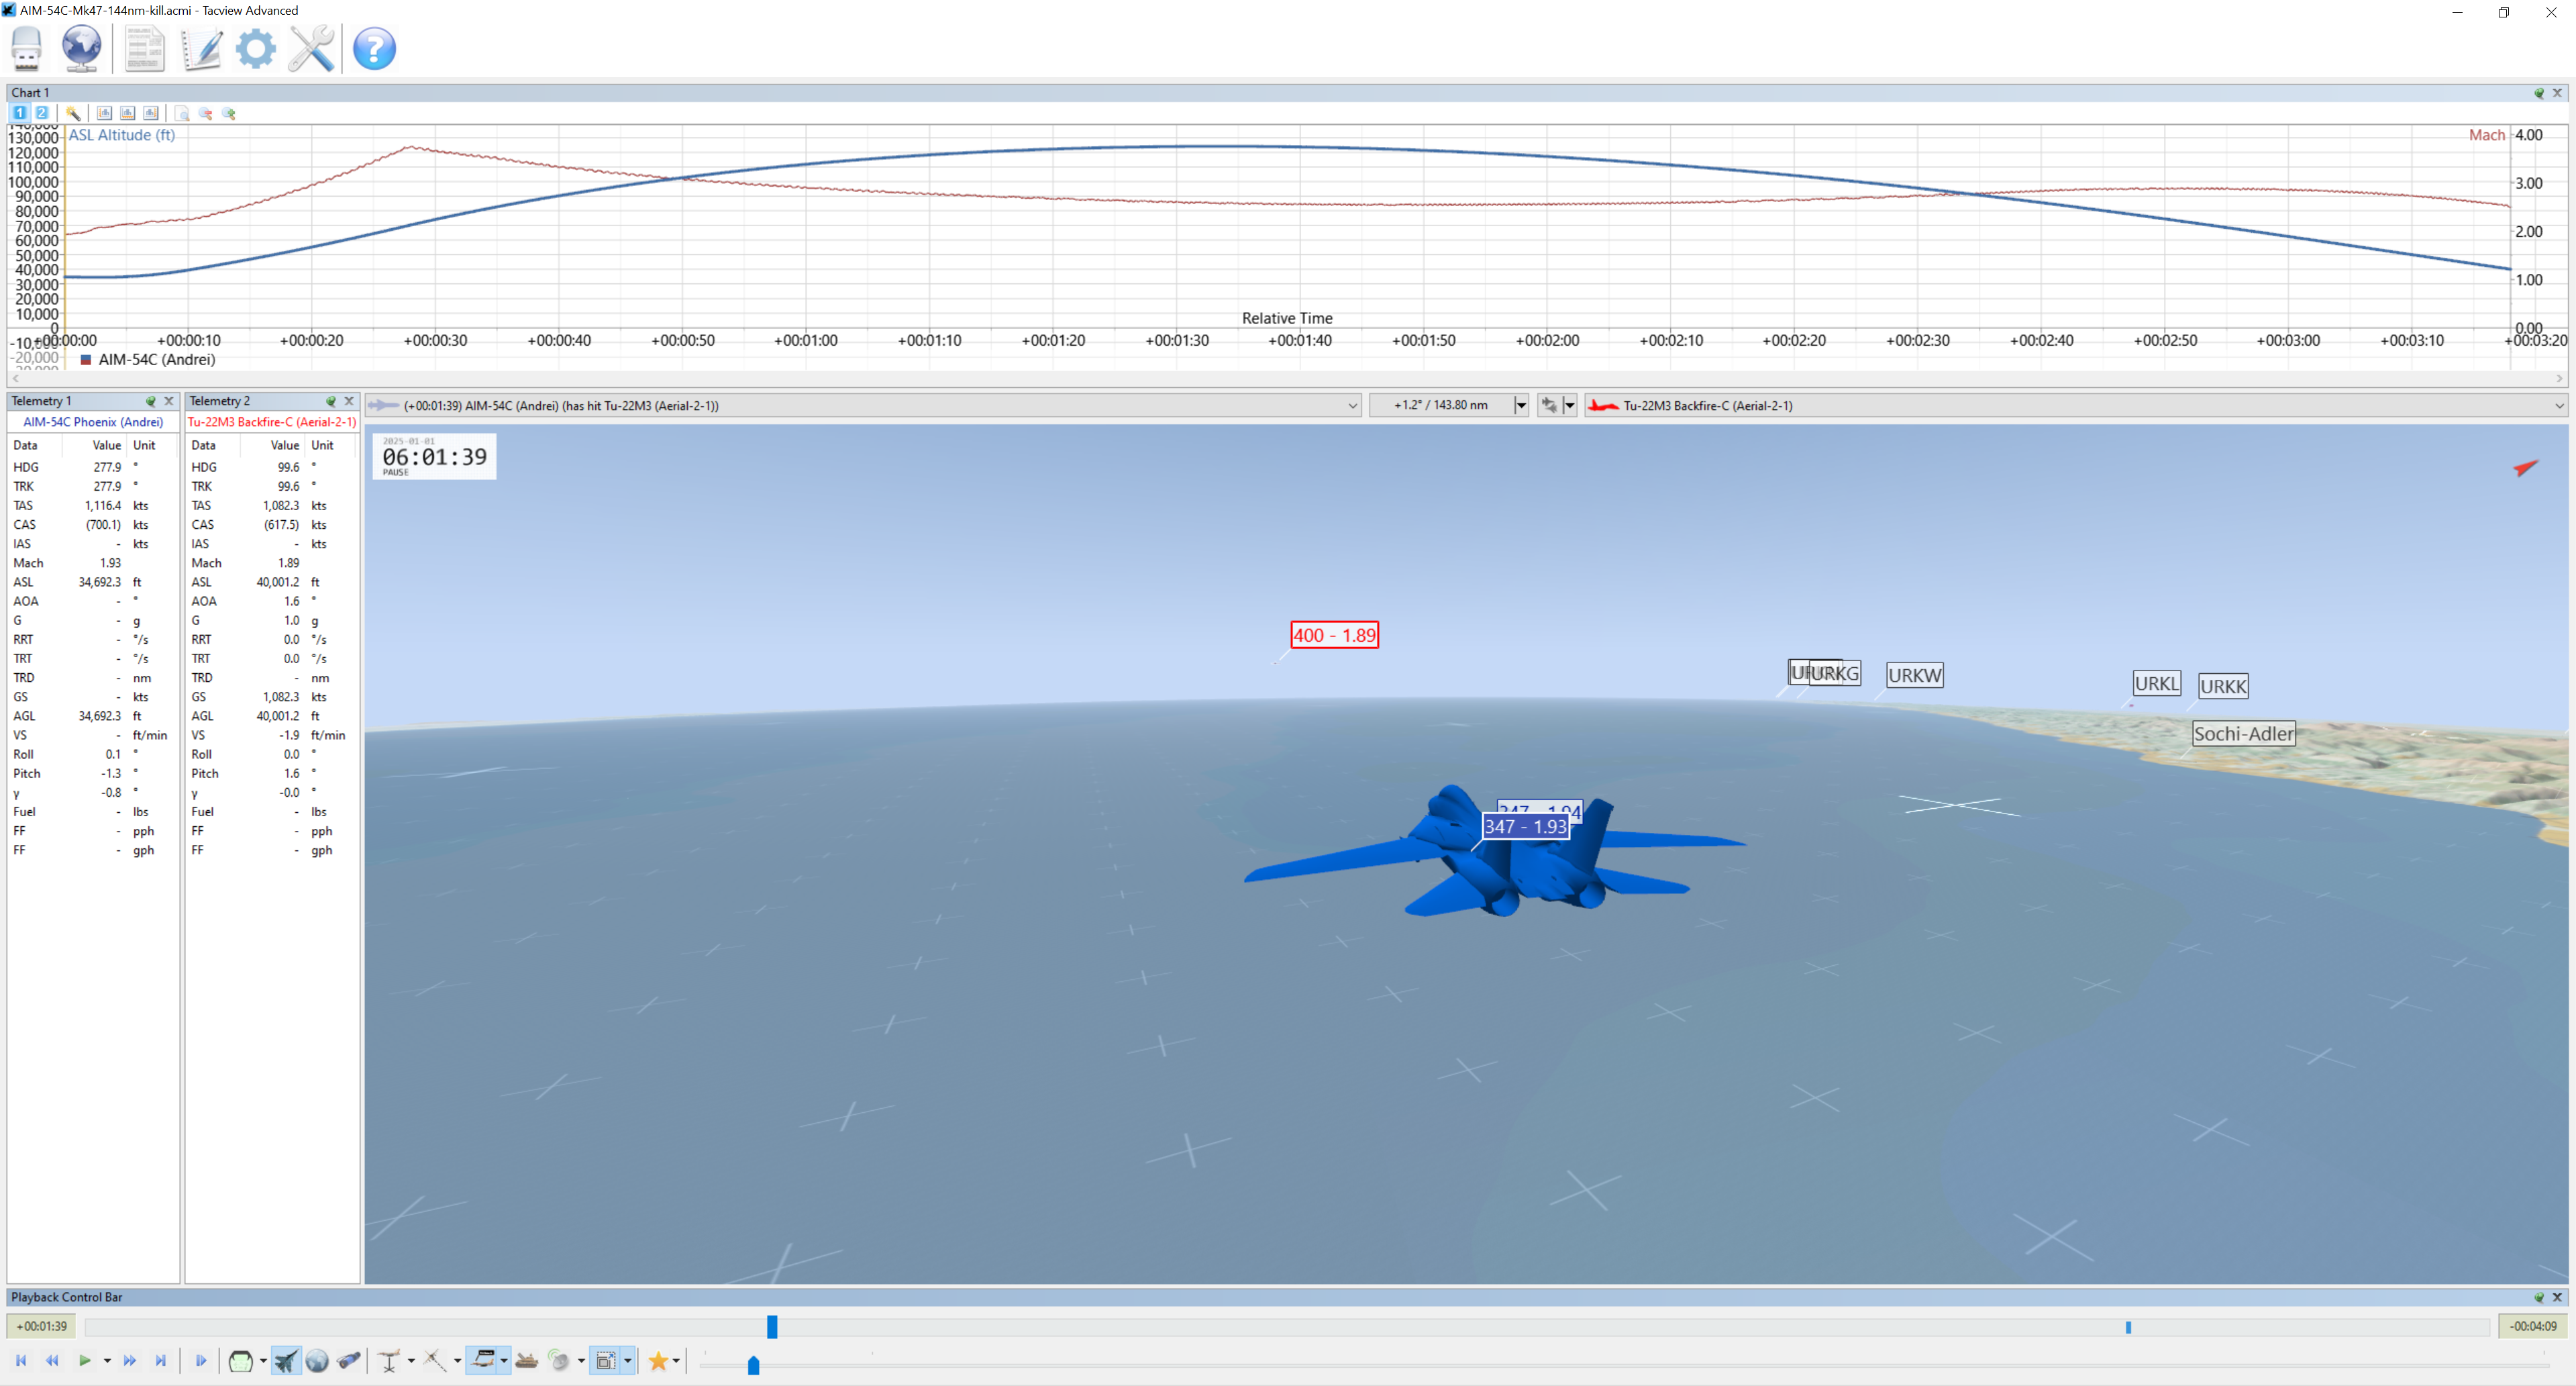Click the playback timeline position handle
This screenshot has width=2576, height=1386.
coord(772,1326)
